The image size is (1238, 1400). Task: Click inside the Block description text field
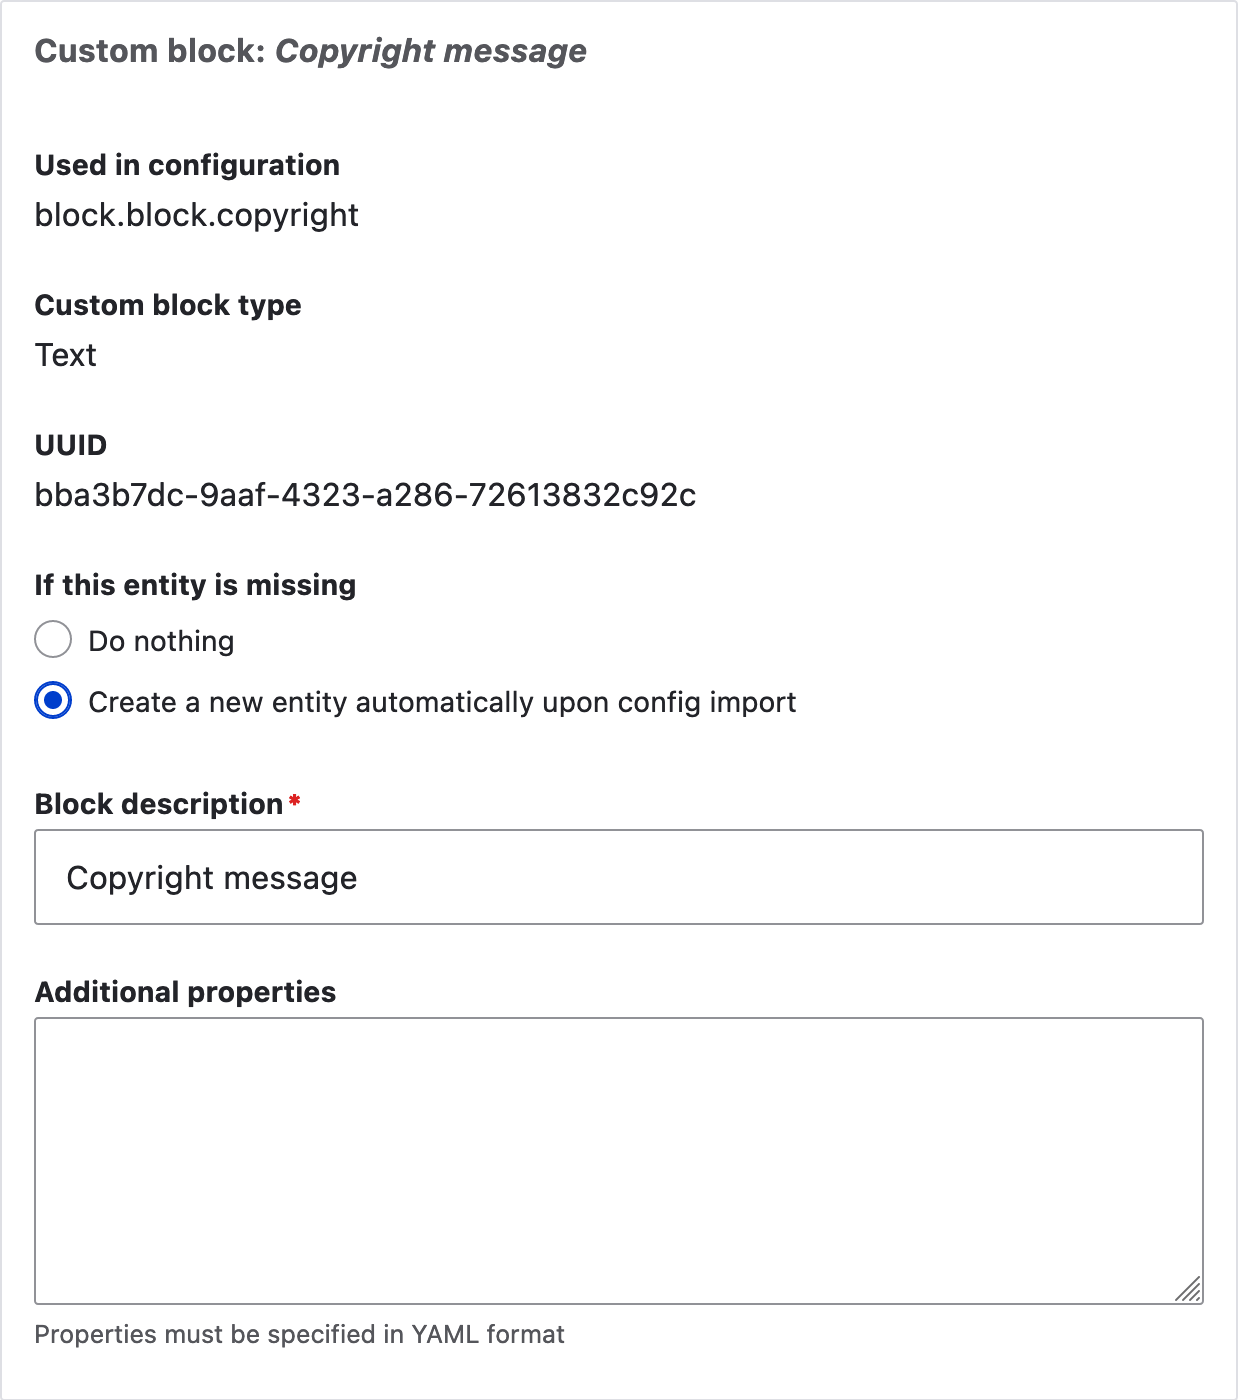click(x=618, y=877)
